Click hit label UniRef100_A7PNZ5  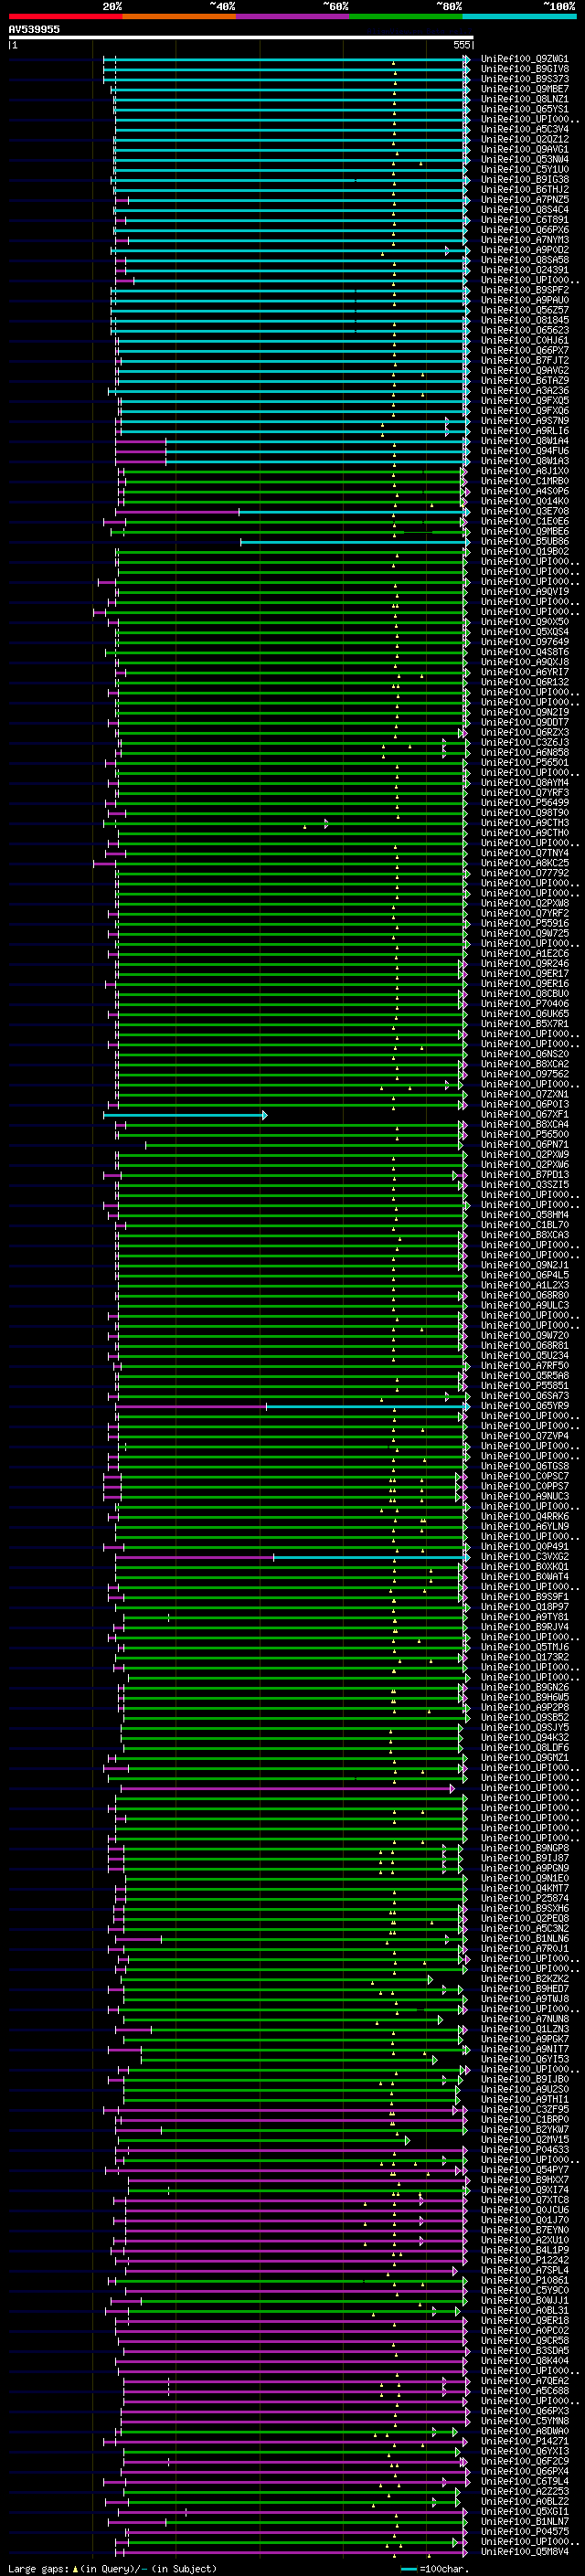pos(525,200)
